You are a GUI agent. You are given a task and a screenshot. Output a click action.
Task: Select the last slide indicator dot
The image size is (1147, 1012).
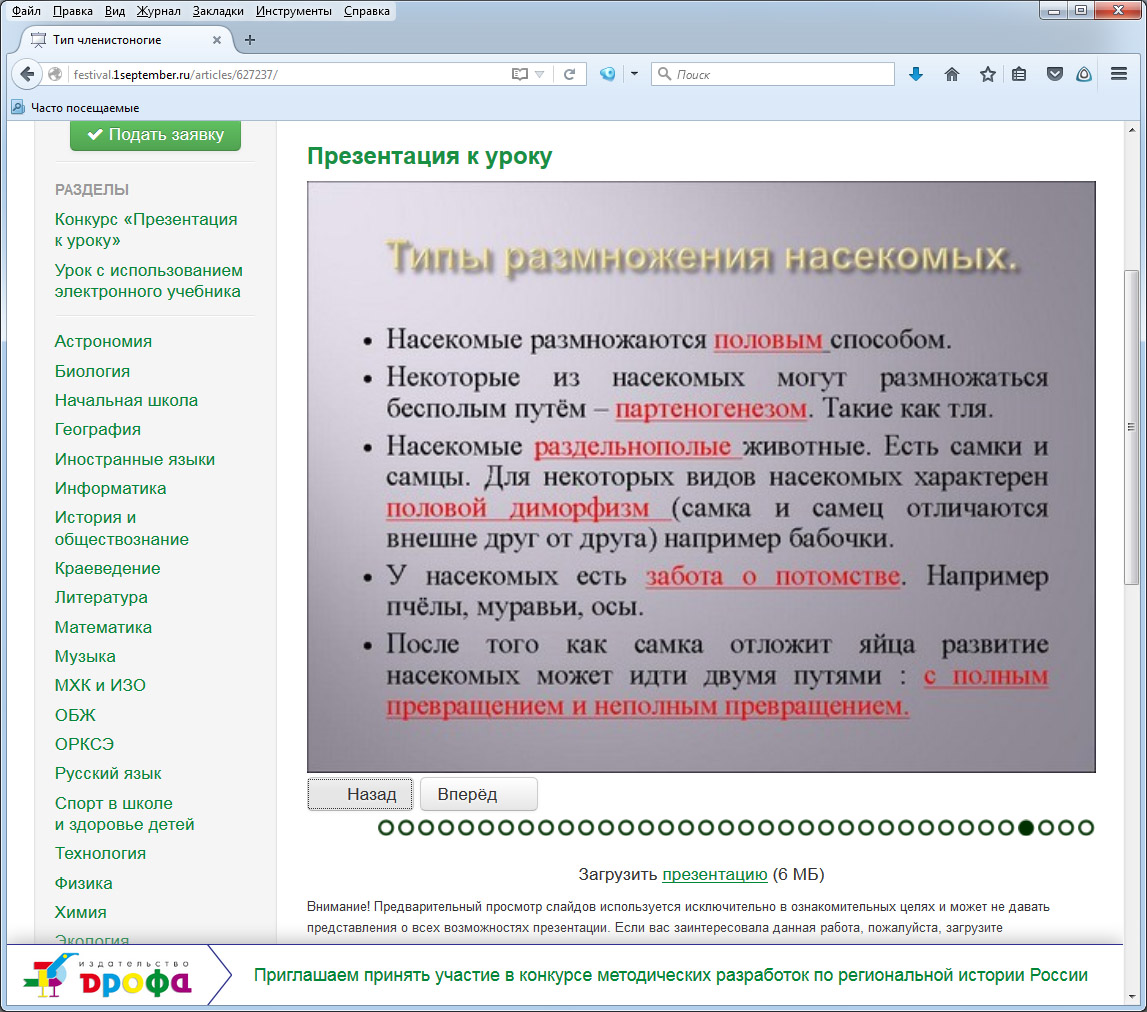coord(1086,828)
